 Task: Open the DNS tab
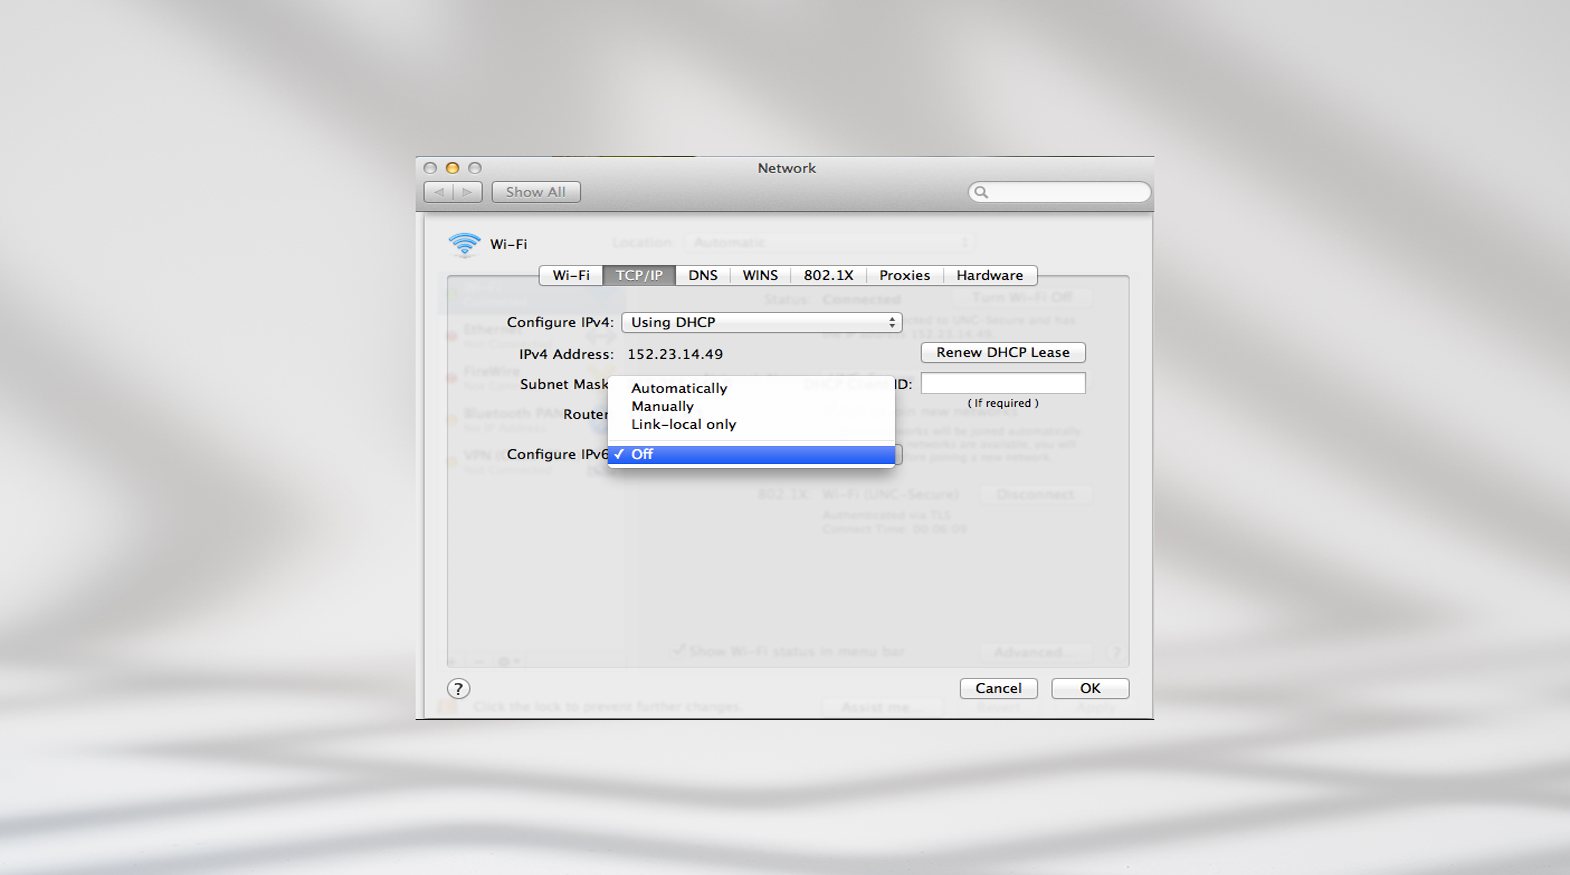703,275
